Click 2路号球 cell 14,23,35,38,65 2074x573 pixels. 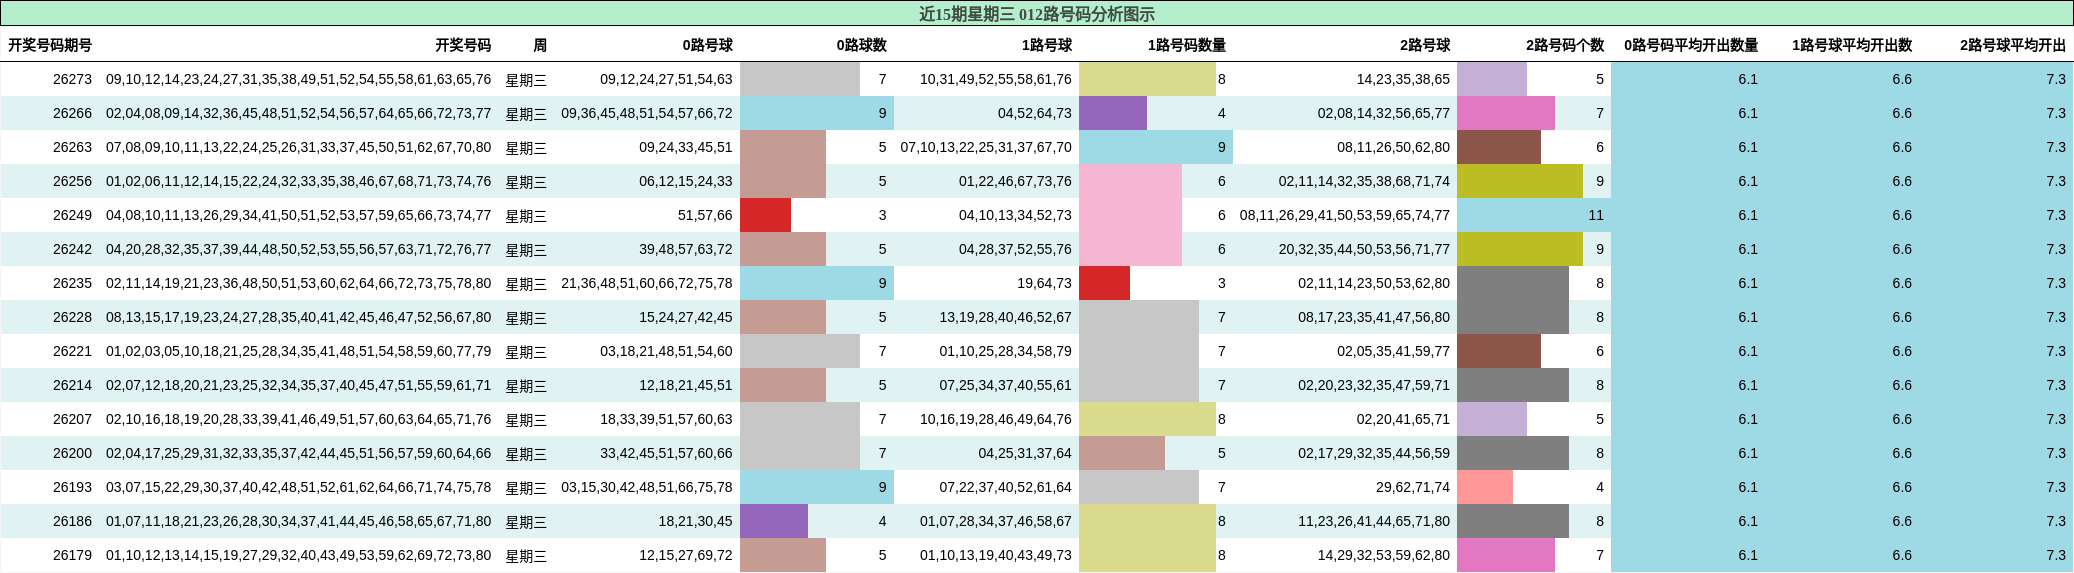click(1403, 79)
